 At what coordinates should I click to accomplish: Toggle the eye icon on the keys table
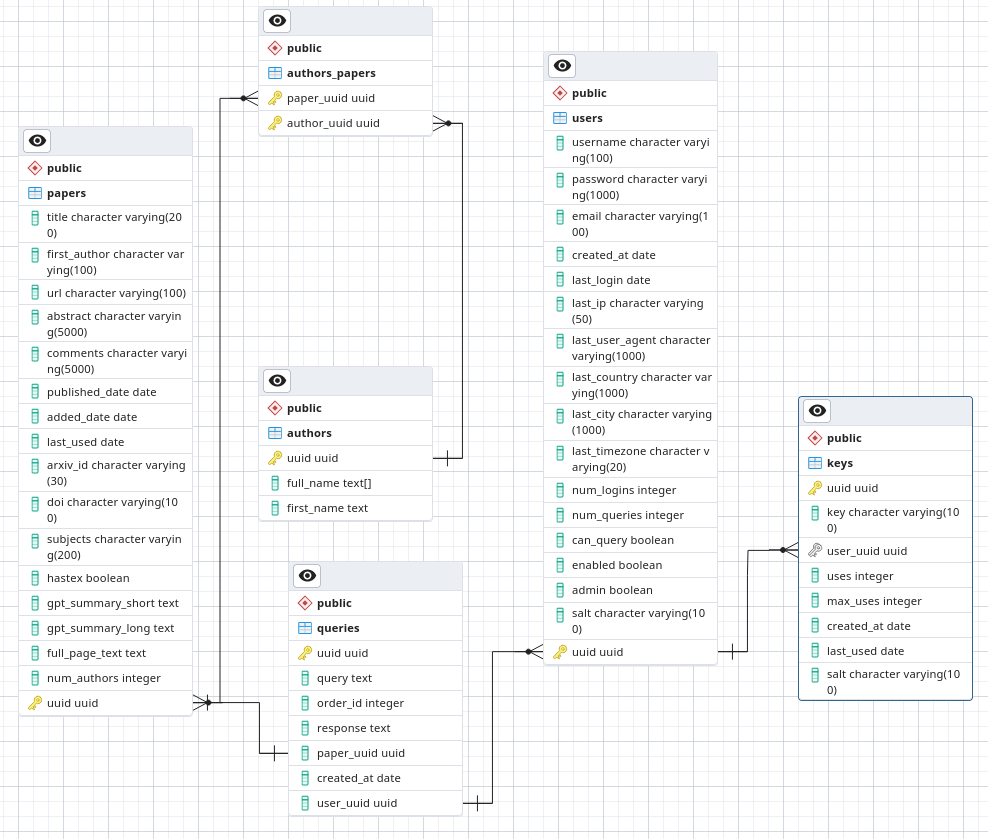click(816, 410)
